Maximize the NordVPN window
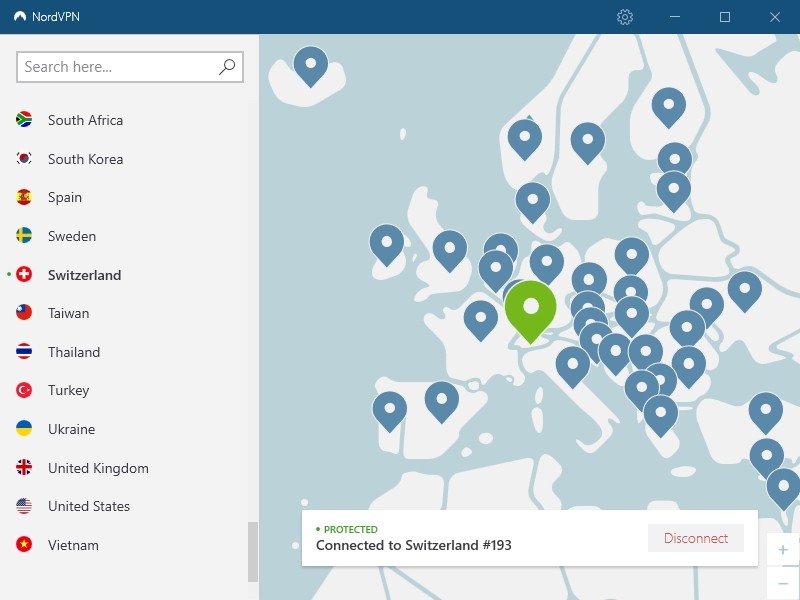Image resolution: width=800 pixels, height=600 pixels. (724, 17)
